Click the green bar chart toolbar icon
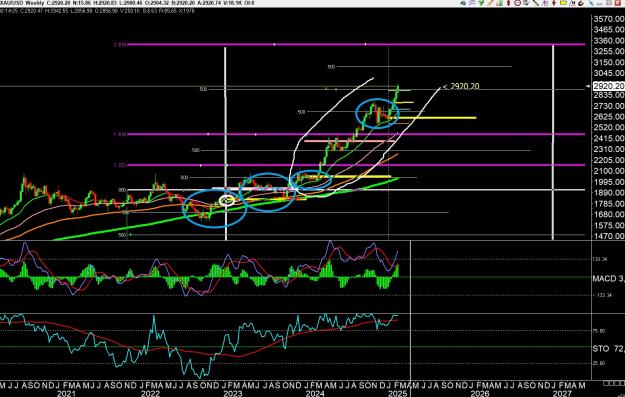The height and width of the screenshot is (397, 625). [x=499, y=3]
